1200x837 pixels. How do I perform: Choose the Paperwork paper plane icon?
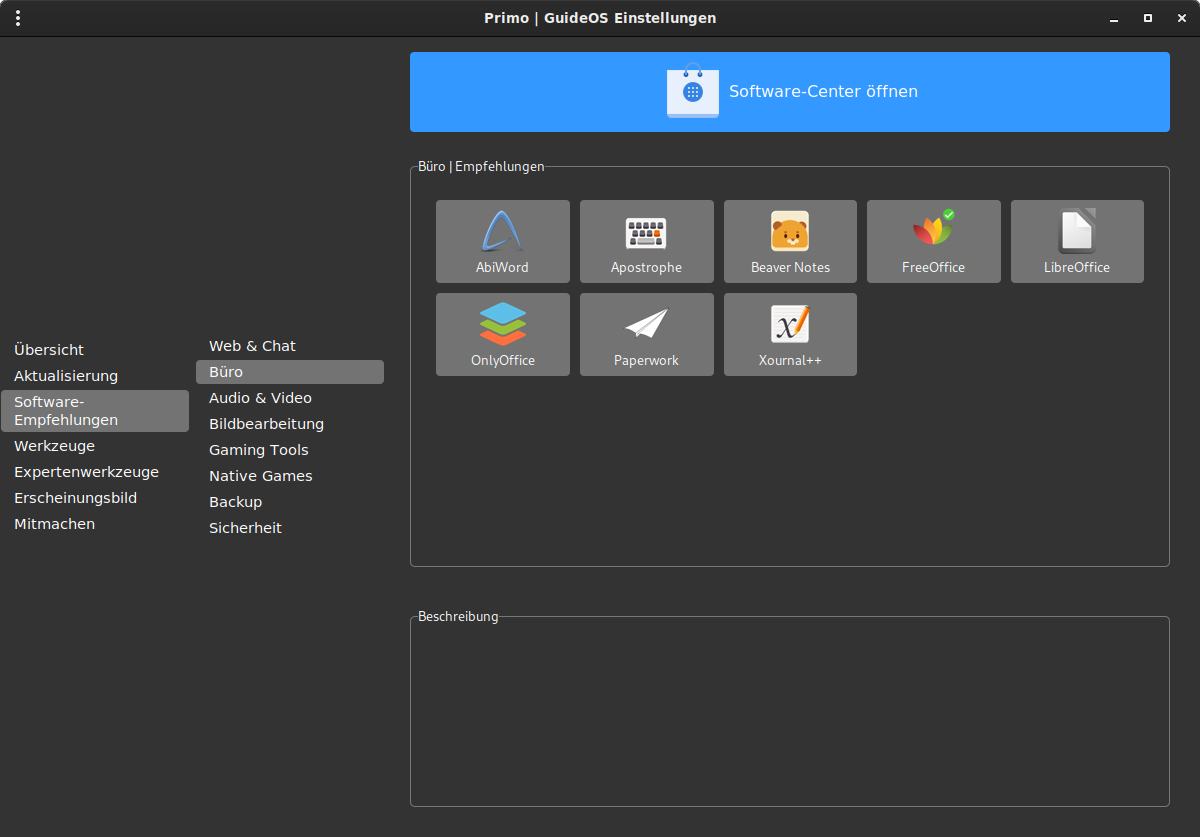coord(646,324)
